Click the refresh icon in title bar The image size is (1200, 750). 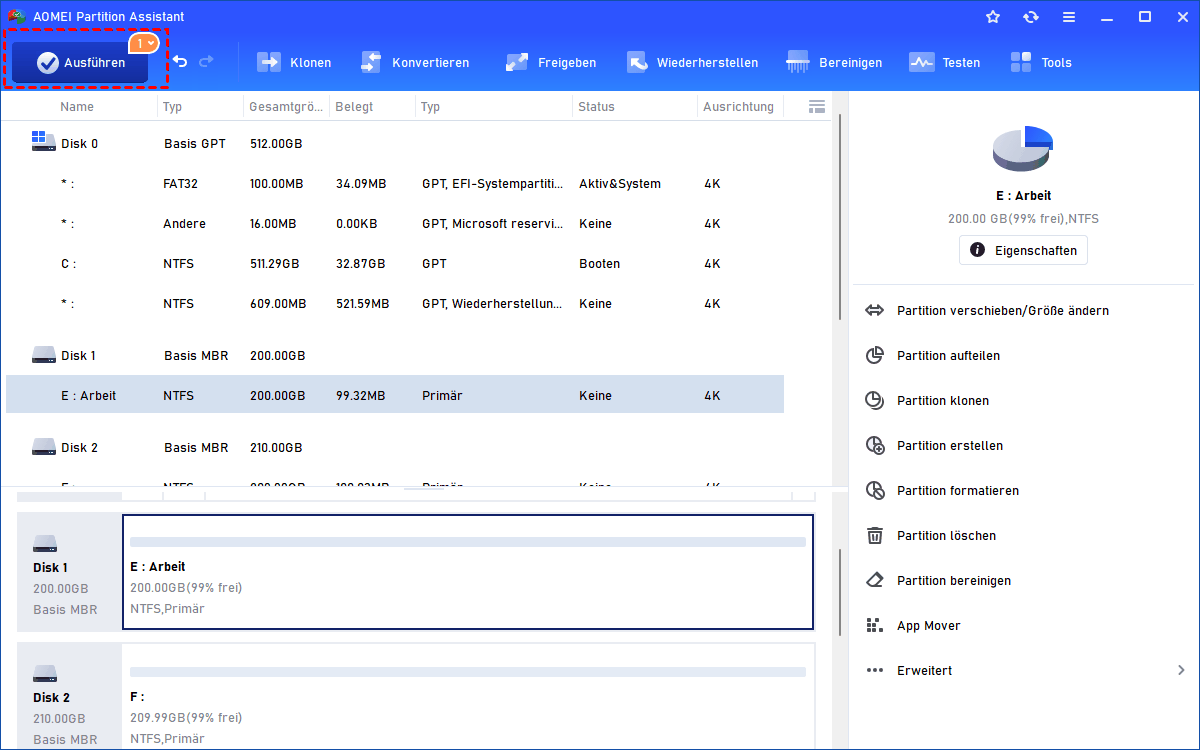coord(1031,17)
